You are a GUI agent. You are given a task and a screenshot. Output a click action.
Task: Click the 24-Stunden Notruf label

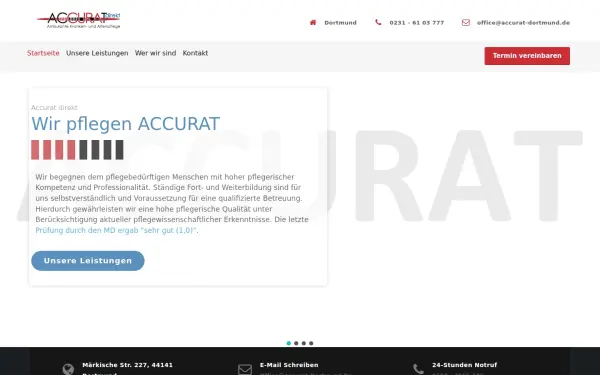(465, 365)
